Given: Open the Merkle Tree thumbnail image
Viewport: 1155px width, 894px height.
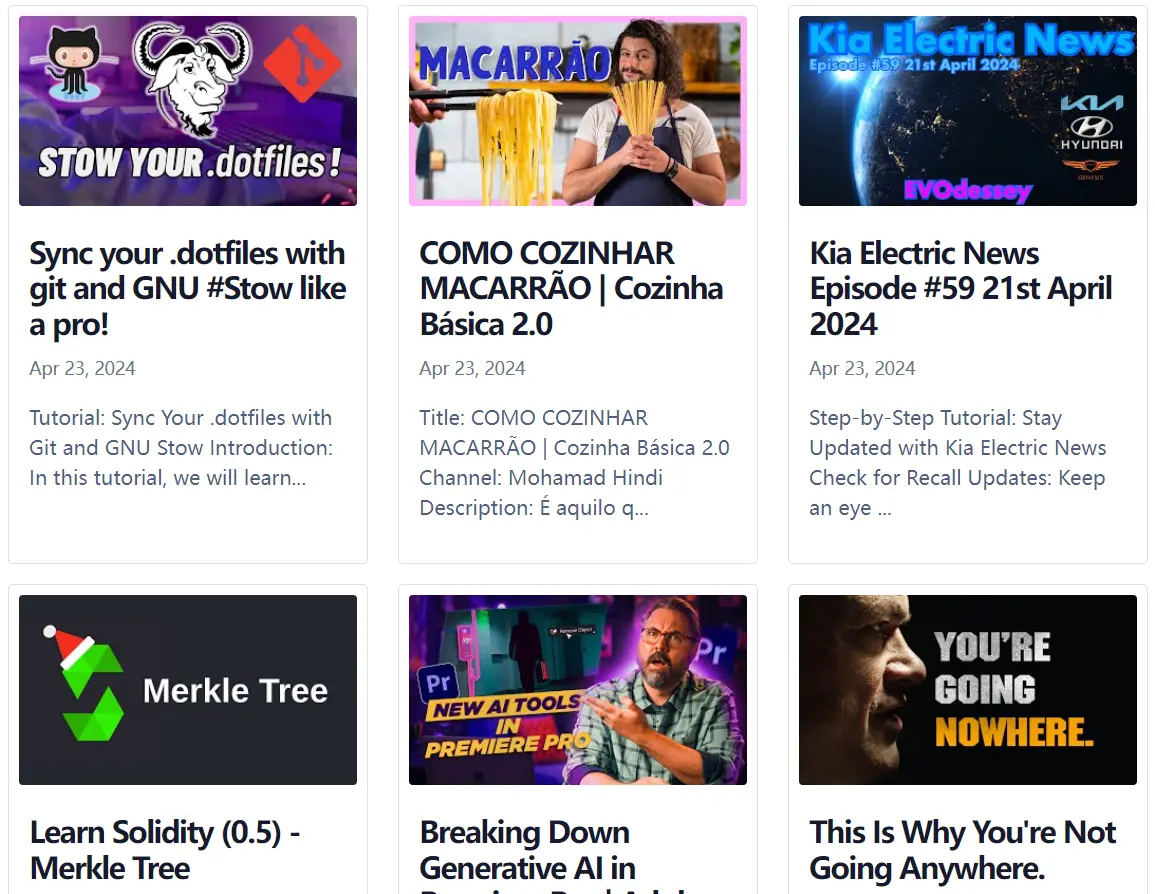Looking at the screenshot, I should coord(188,690).
